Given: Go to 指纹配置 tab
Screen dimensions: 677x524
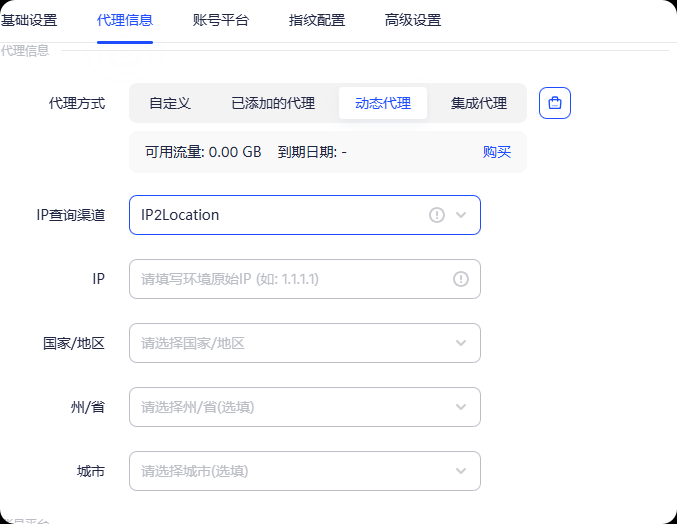Looking at the screenshot, I should coord(316,20).
